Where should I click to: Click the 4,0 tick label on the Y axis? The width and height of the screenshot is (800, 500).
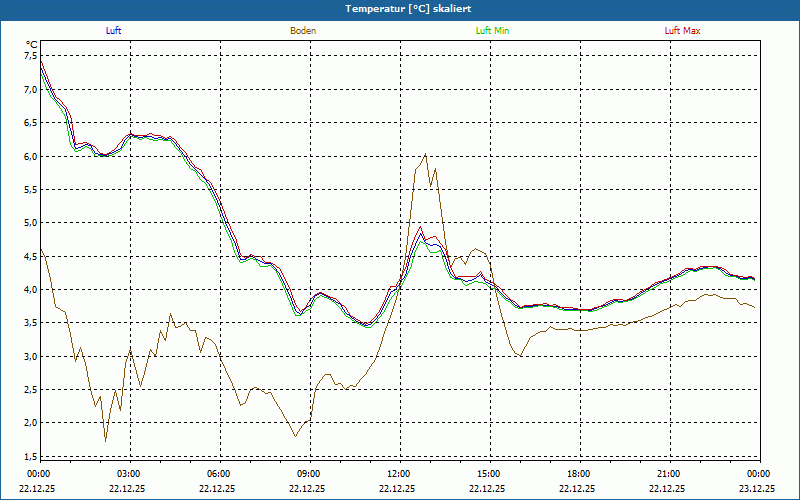[30, 290]
